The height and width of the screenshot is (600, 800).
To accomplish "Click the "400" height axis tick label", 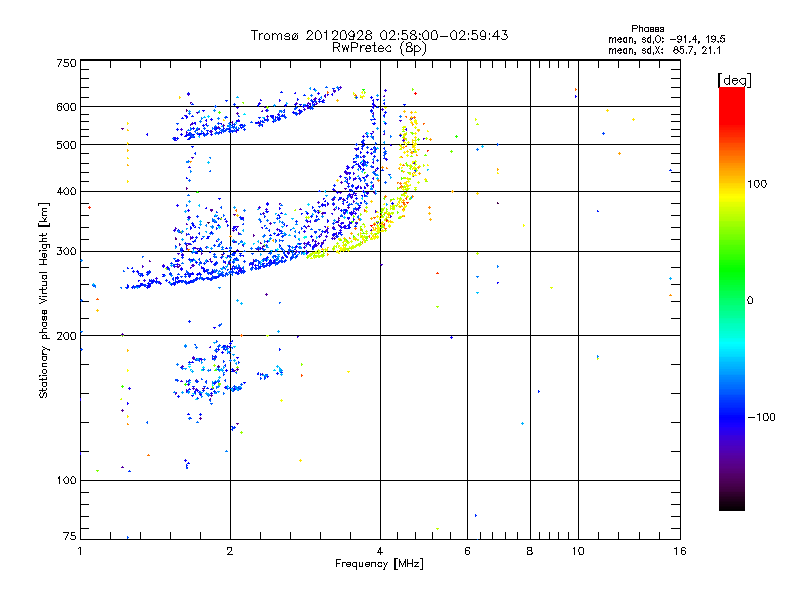I will (x=67, y=191).
